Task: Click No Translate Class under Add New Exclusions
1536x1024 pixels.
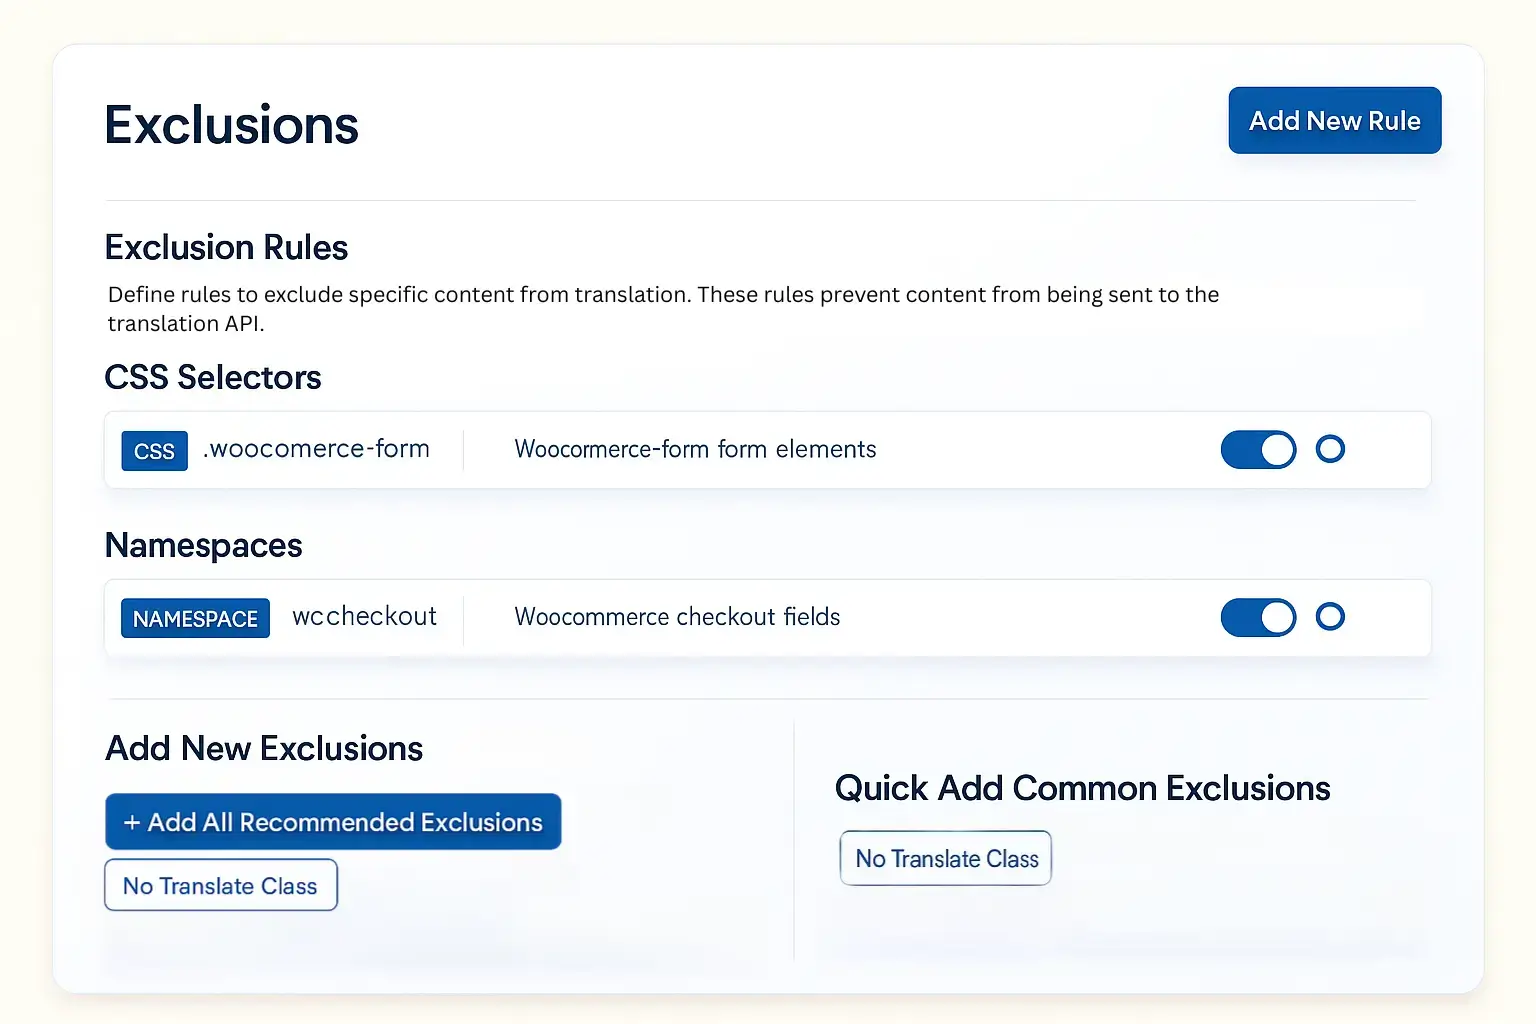Action: tap(220, 885)
